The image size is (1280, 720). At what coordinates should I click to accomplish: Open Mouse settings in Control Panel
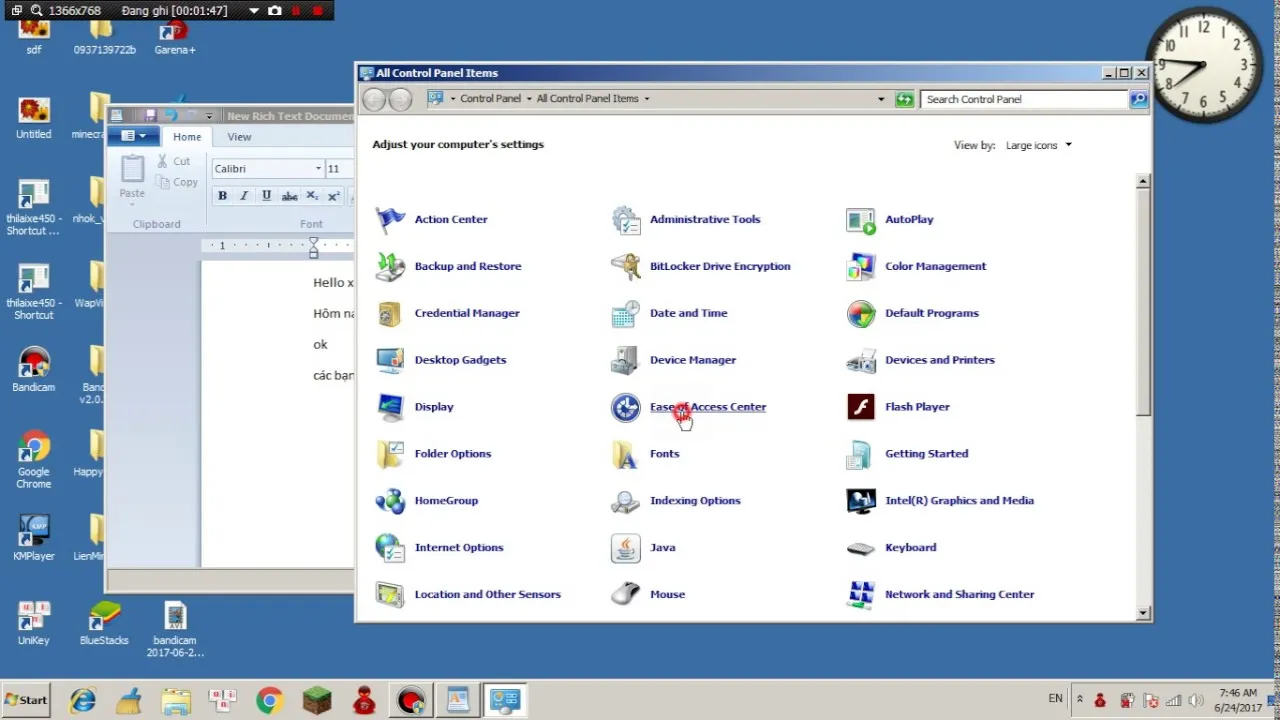coord(667,593)
